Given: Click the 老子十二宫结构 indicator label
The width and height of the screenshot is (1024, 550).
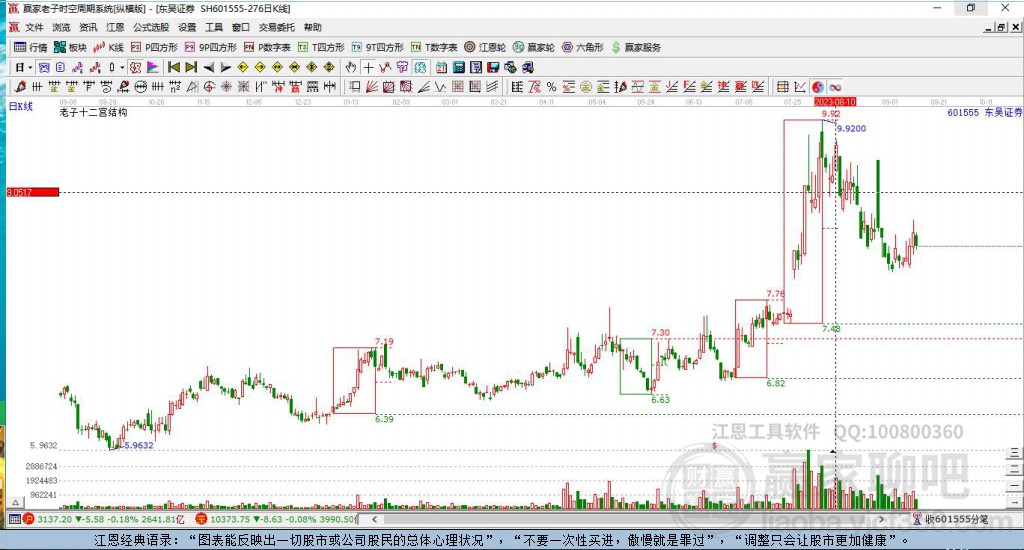Looking at the screenshot, I should click(x=93, y=112).
